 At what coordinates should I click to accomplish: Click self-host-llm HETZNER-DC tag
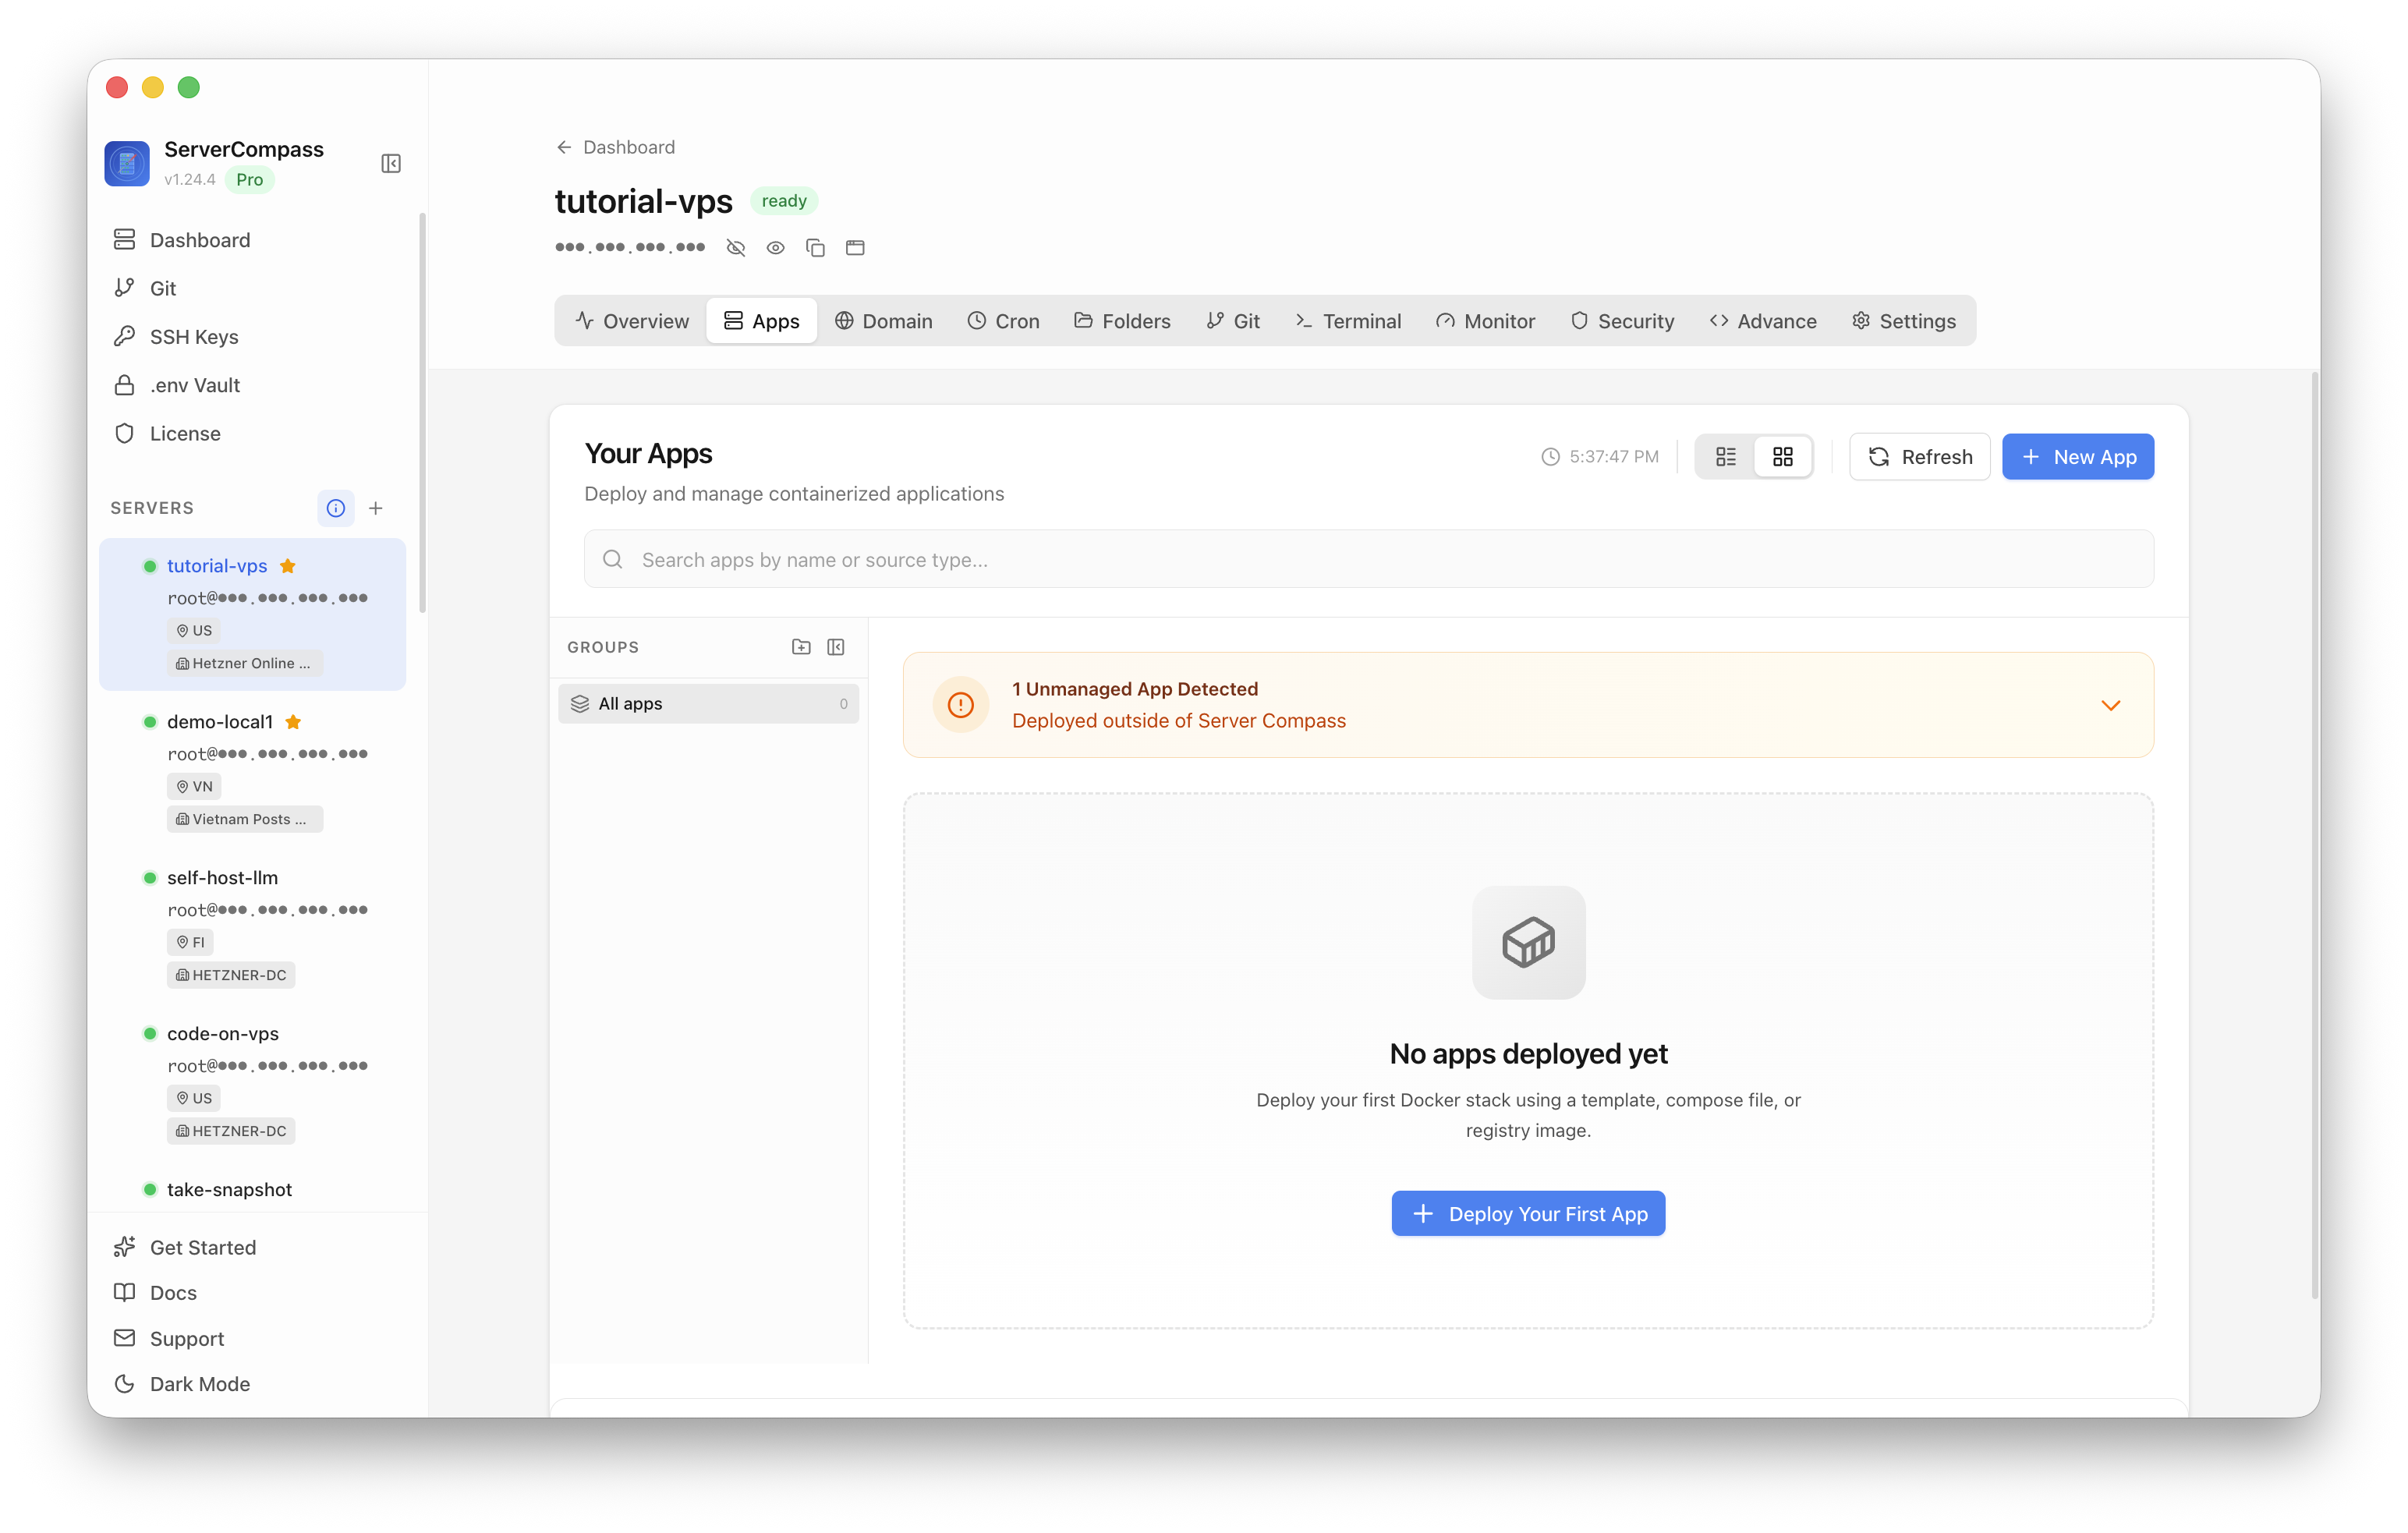click(x=231, y=975)
